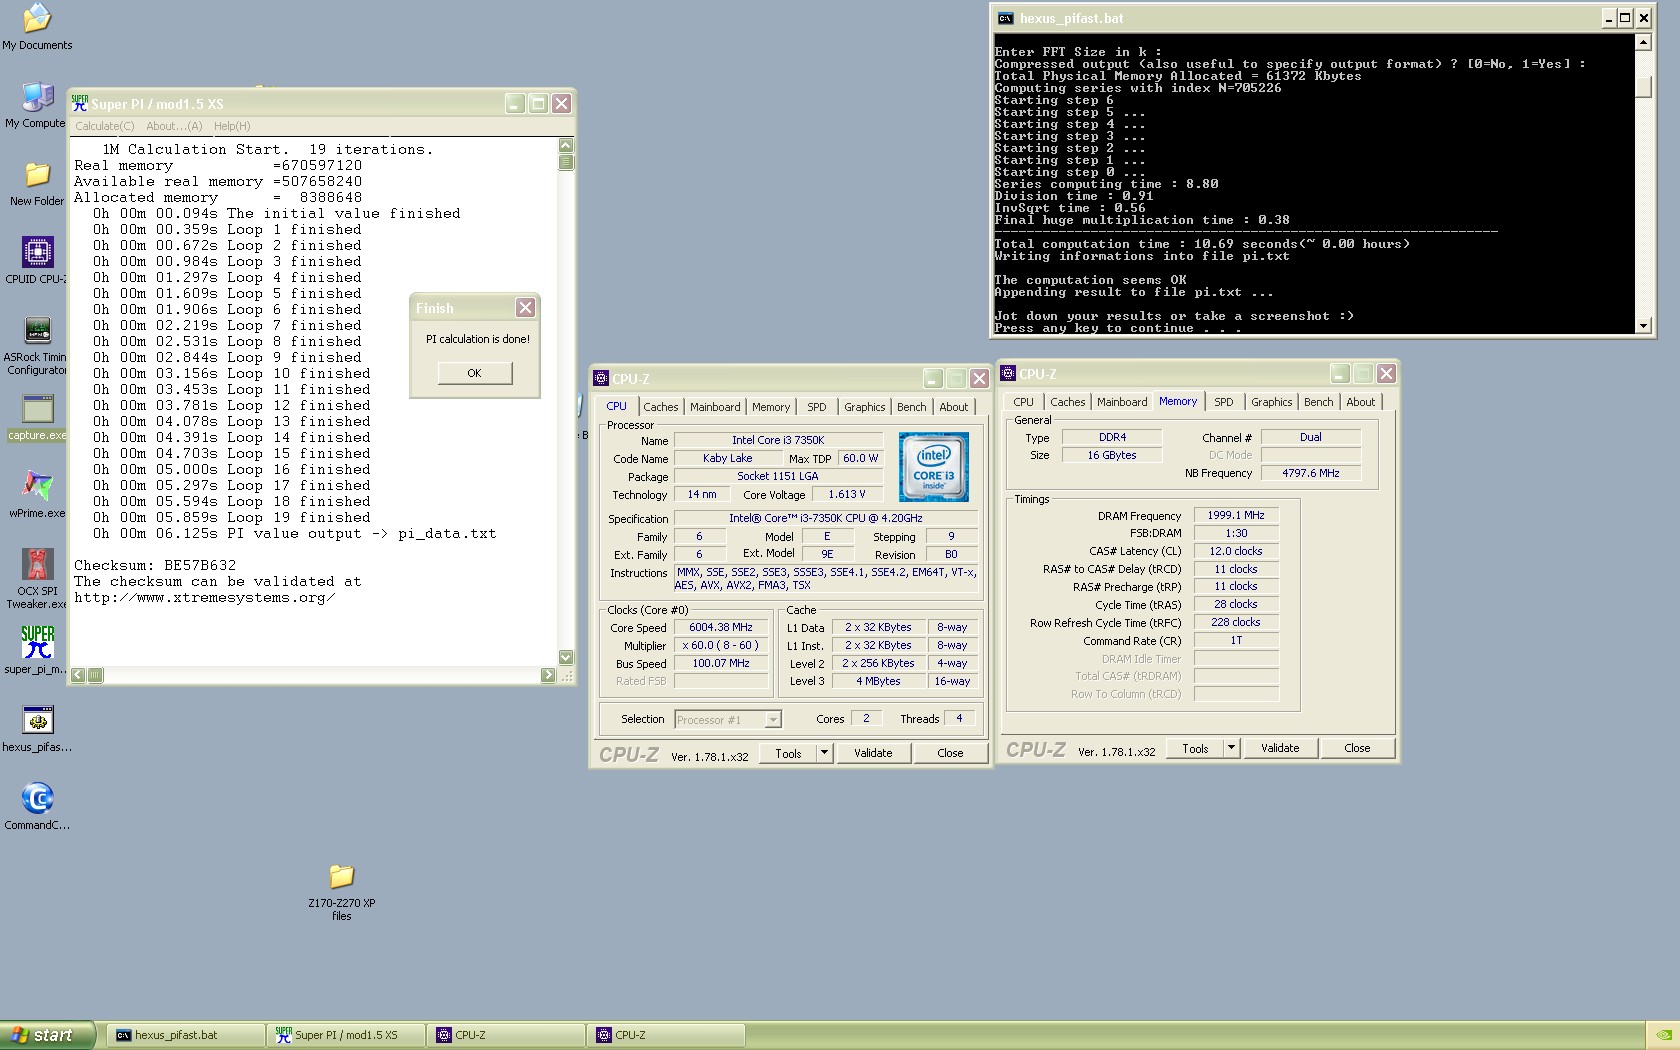Screen dimensions: 1680x1050
Task: Click Tools button in left CPU-Z
Action: point(788,753)
